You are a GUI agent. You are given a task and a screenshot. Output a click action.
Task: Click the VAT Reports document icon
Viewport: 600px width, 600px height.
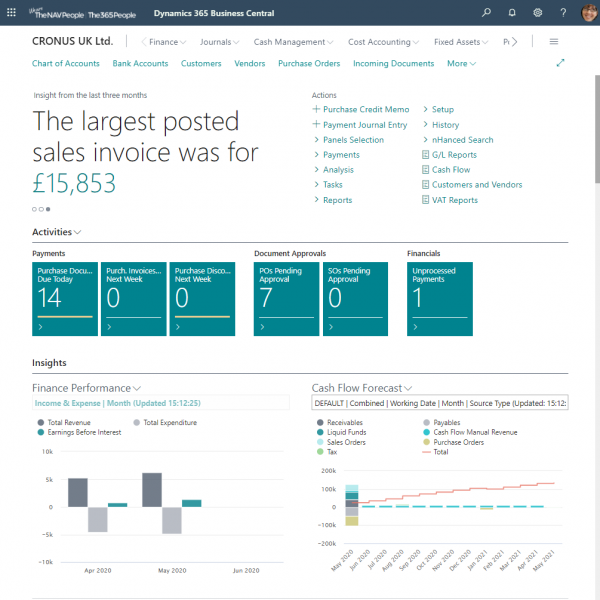click(x=425, y=200)
